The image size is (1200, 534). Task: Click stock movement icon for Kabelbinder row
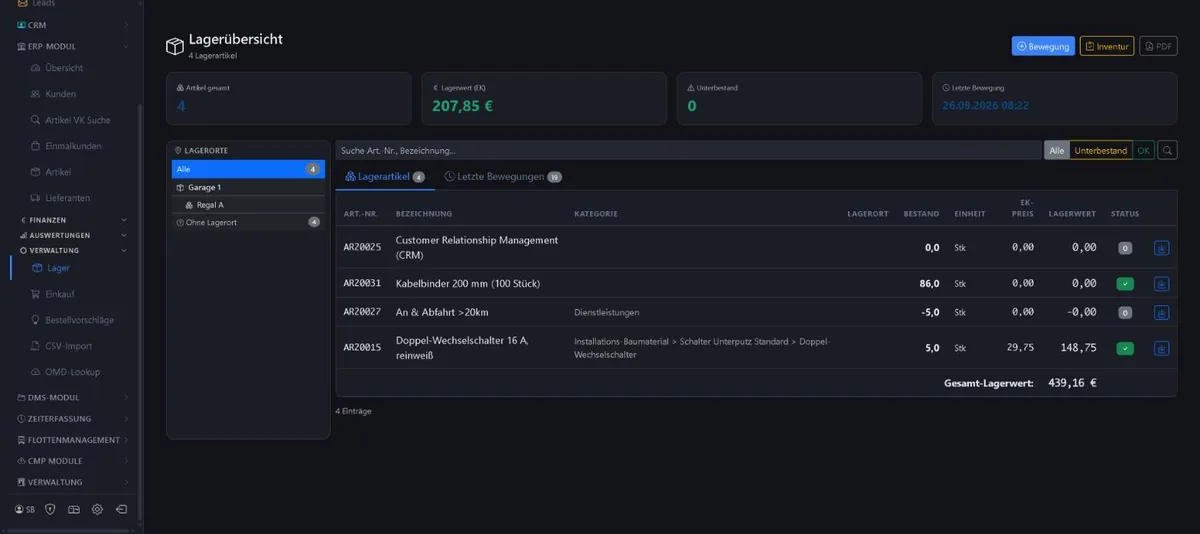pyautogui.click(x=1161, y=284)
